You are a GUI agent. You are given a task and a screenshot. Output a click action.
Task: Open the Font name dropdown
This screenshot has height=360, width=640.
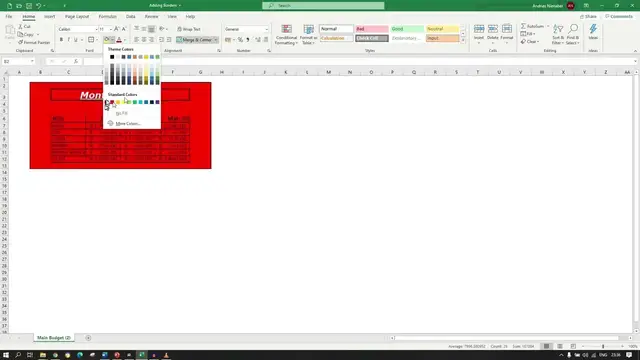click(x=96, y=29)
